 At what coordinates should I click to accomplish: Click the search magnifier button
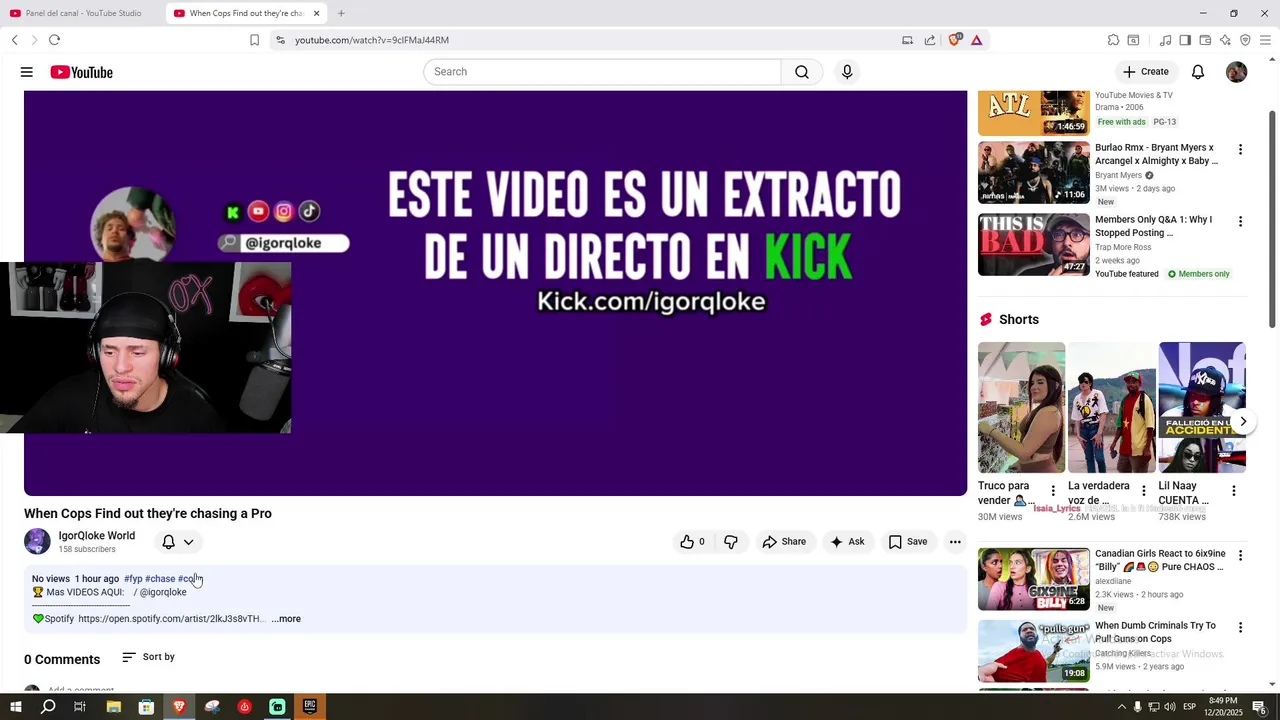(802, 72)
